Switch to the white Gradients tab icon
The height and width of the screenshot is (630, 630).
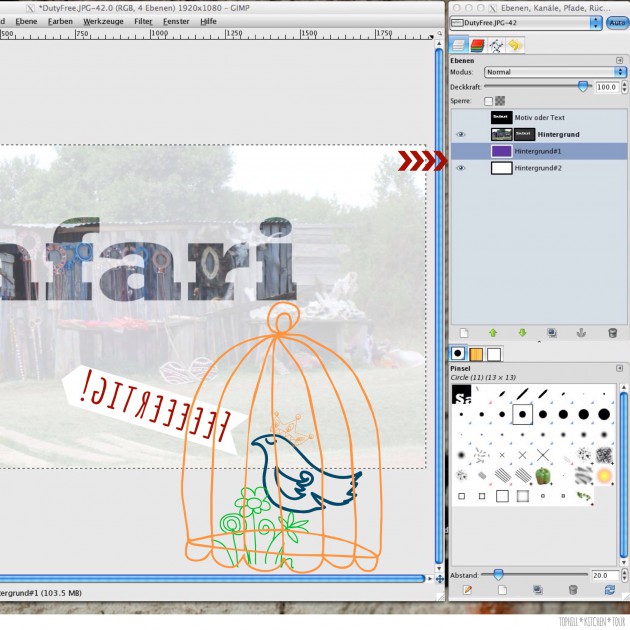point(494,354)
